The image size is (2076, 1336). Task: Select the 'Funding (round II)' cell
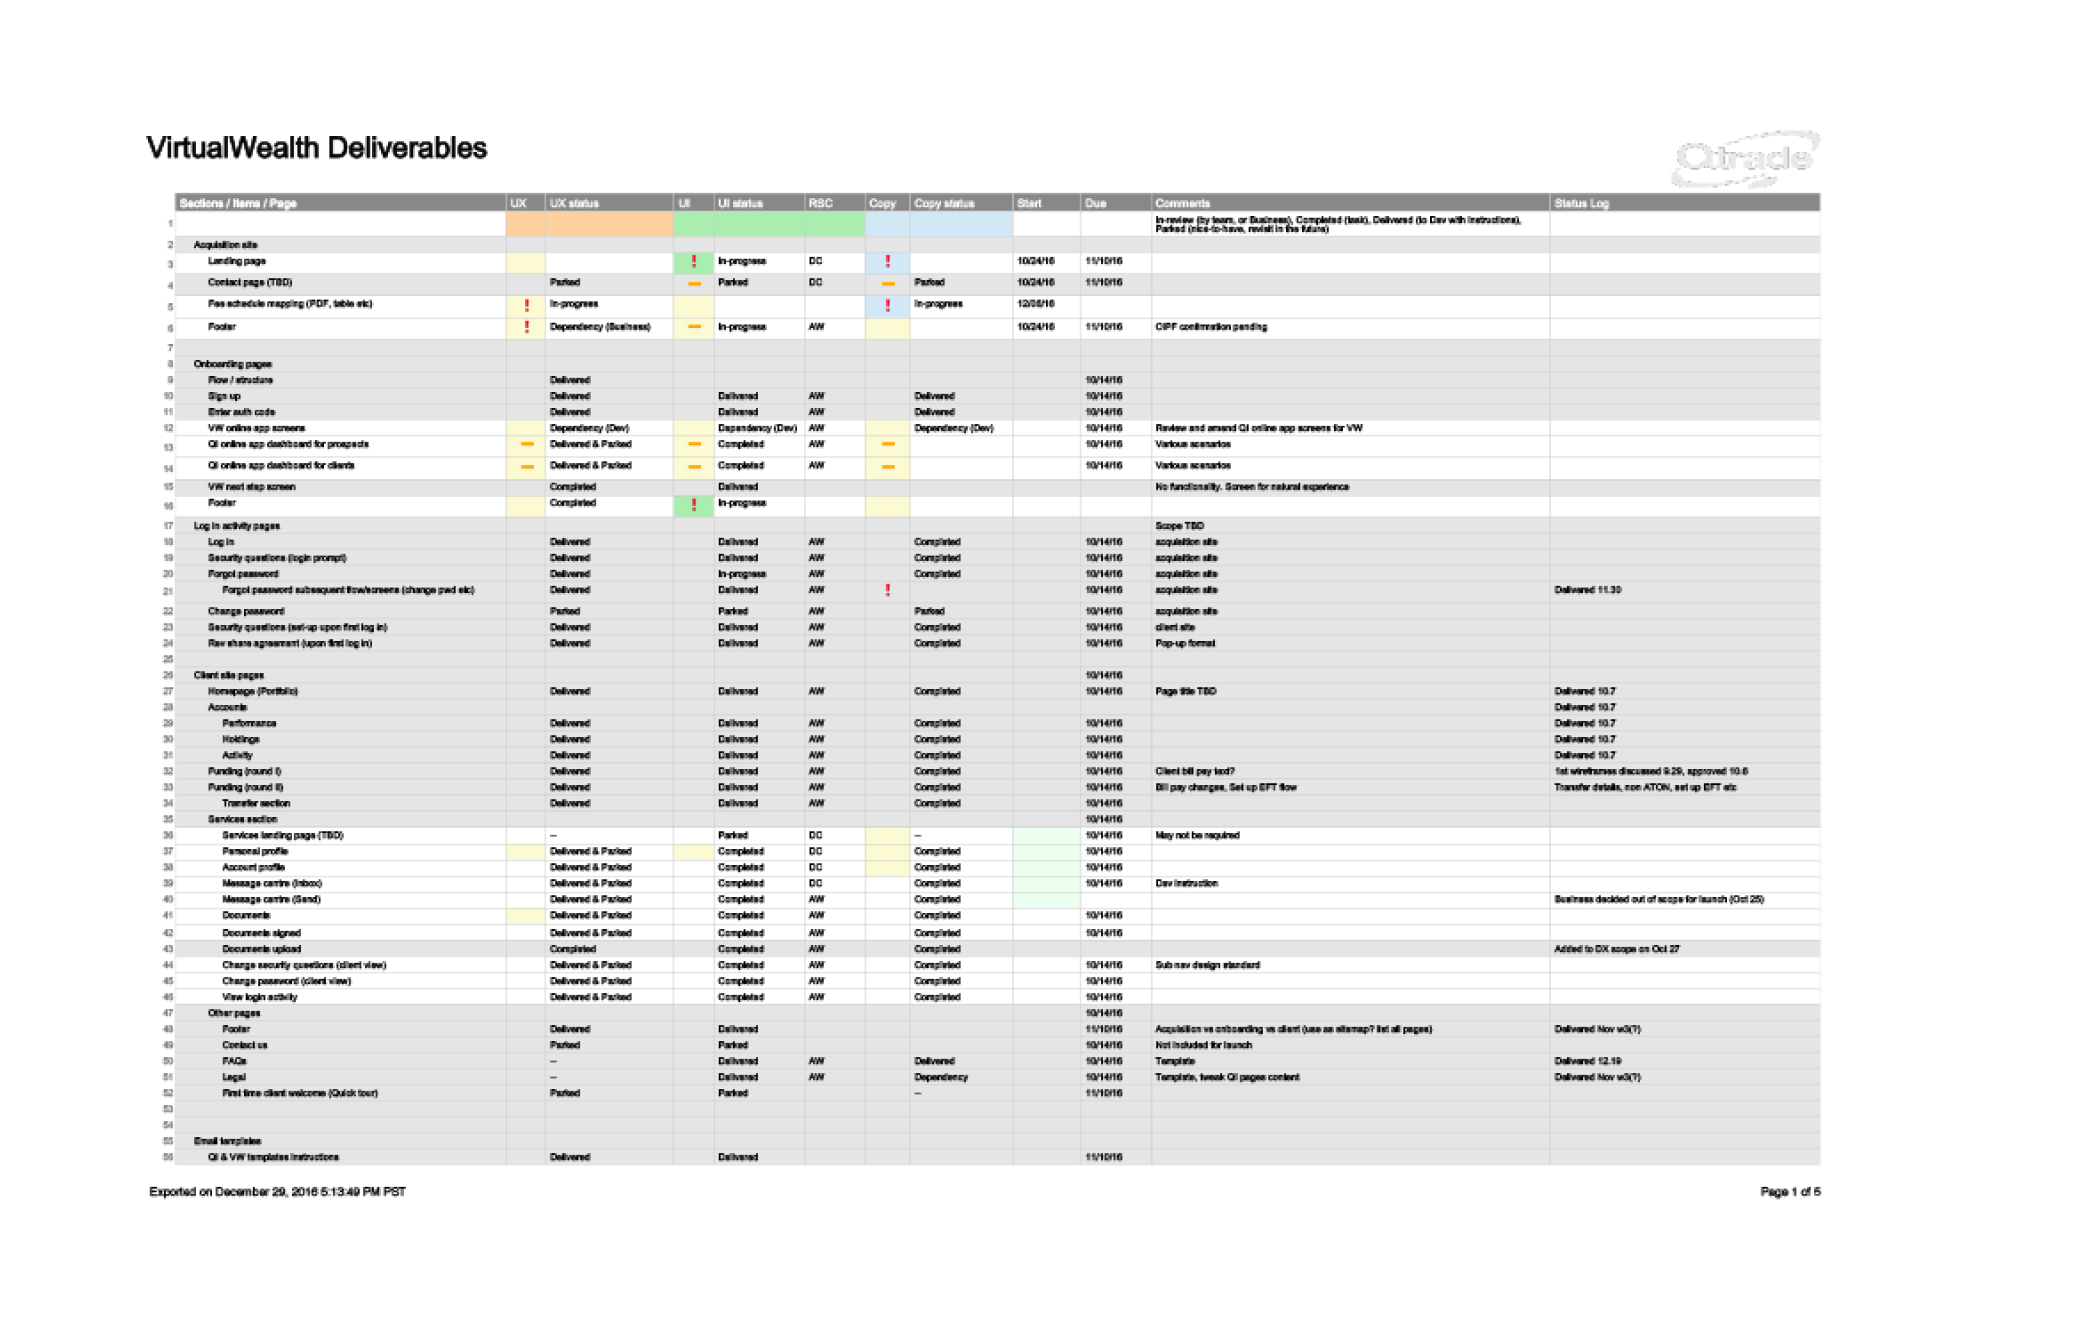[340, 788]
